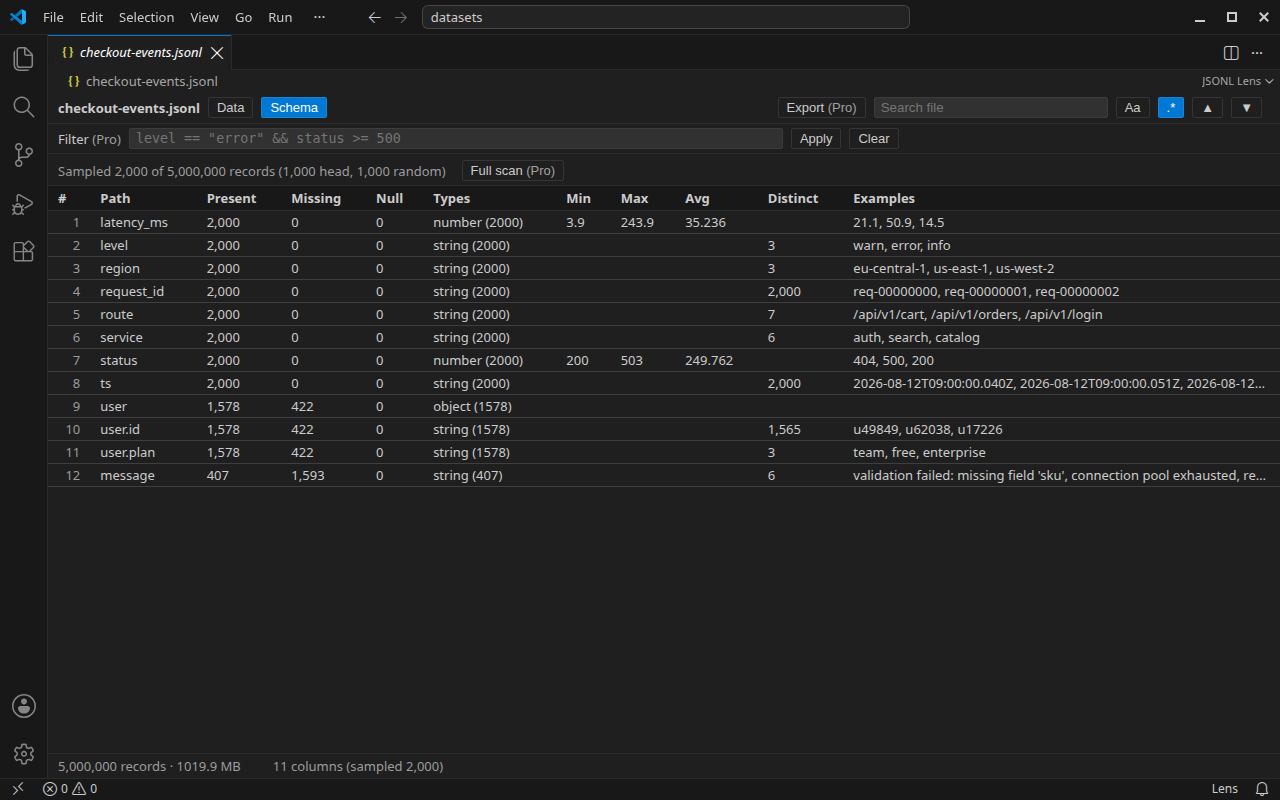Open the Run menu

[x=280, y=17]
